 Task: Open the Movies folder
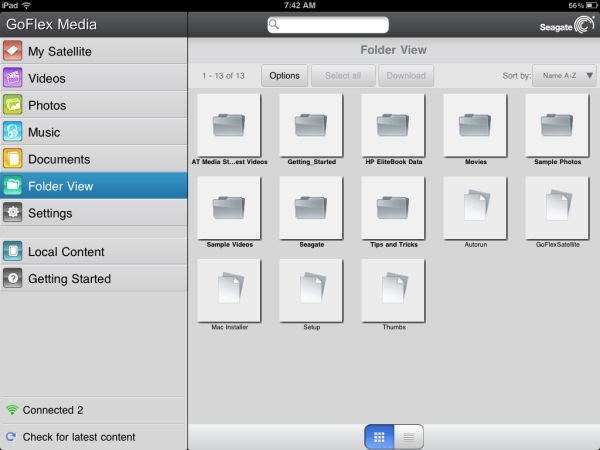(475, 125)
